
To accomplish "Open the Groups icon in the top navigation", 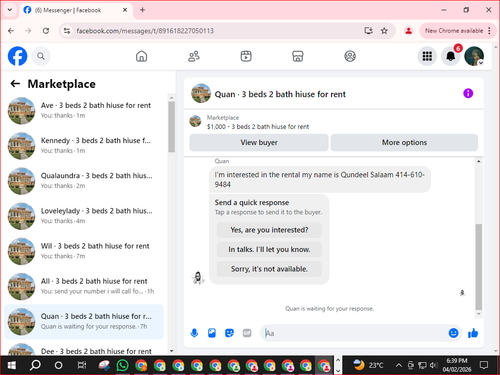I will pos(350,56).
